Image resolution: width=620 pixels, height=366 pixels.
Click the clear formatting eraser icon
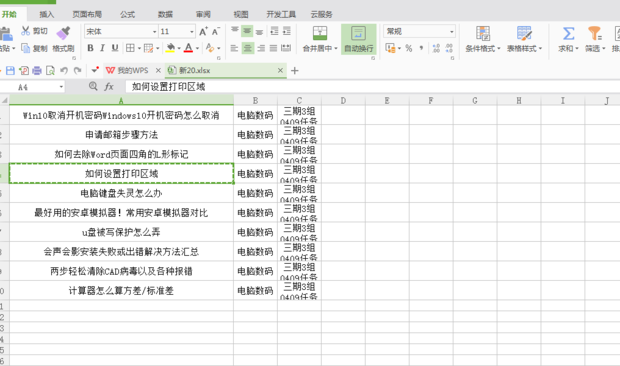tap(210, 48)
